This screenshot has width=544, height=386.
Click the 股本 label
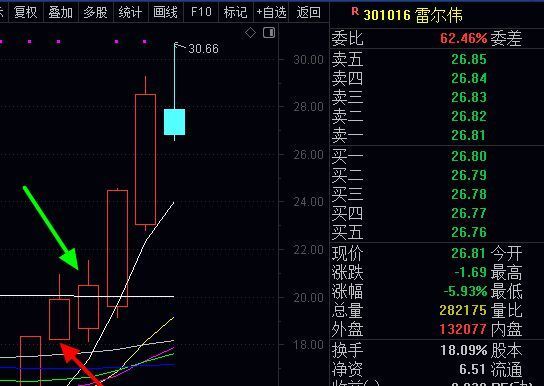[x=506, y=351]
